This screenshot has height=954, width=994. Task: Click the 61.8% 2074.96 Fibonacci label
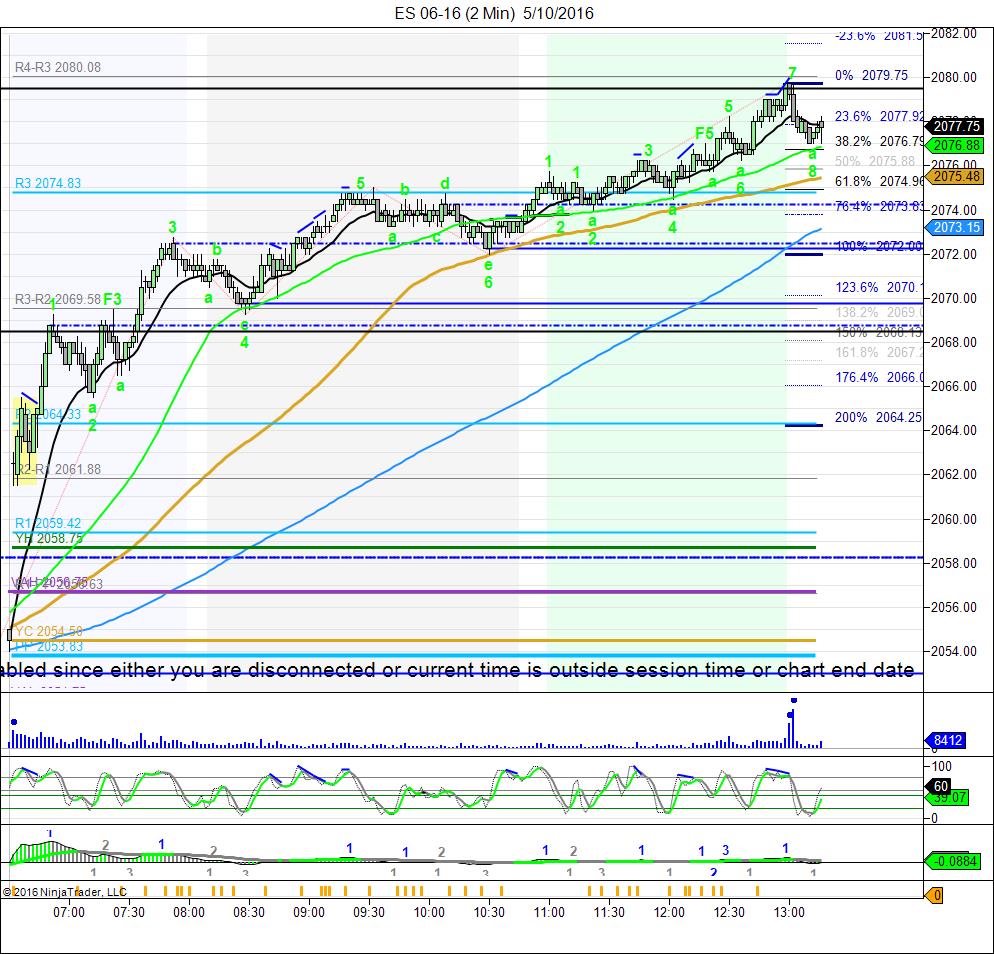point(879,181)
